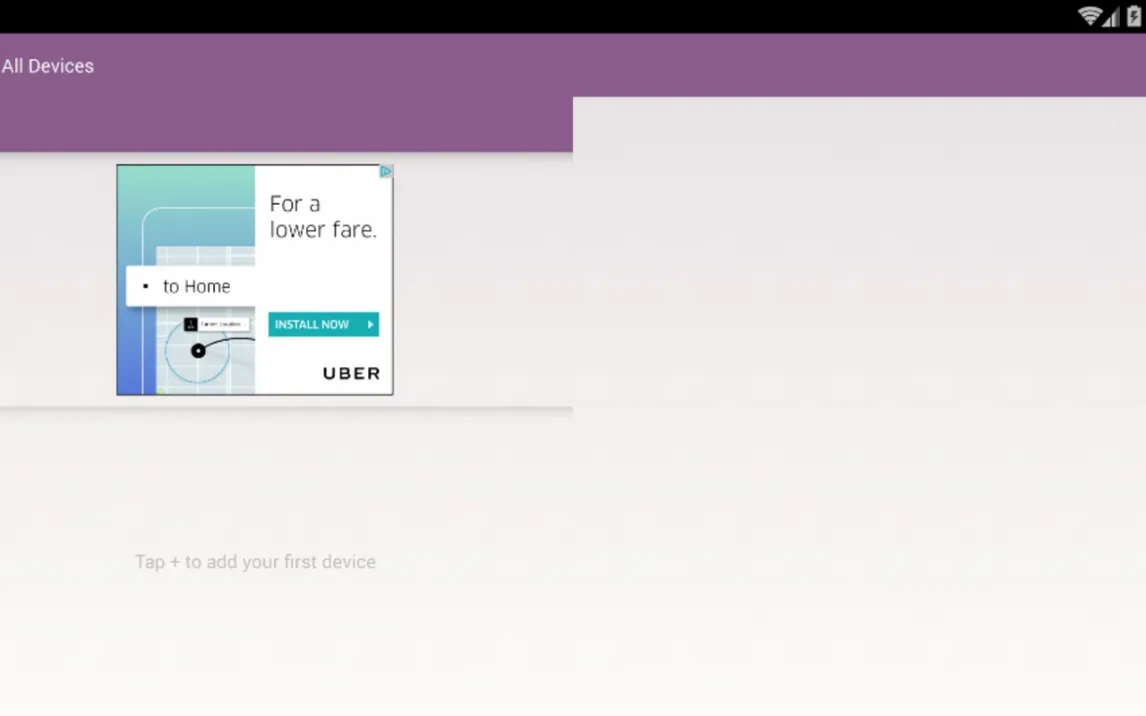Click the small current location label on the map
This screenshot has height=716, width=1146.
coord(223,324)
